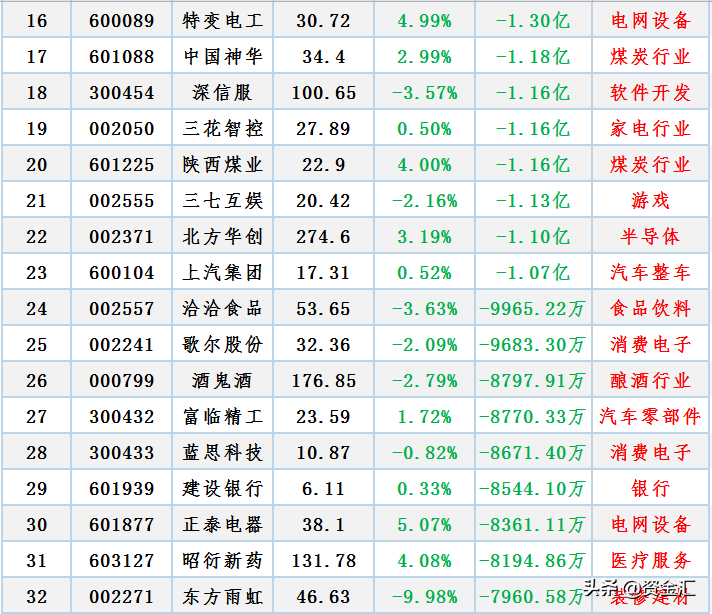Select stock name 酒鬼酒
Viewport: 712px width, 614px height.
click(222, 381)
